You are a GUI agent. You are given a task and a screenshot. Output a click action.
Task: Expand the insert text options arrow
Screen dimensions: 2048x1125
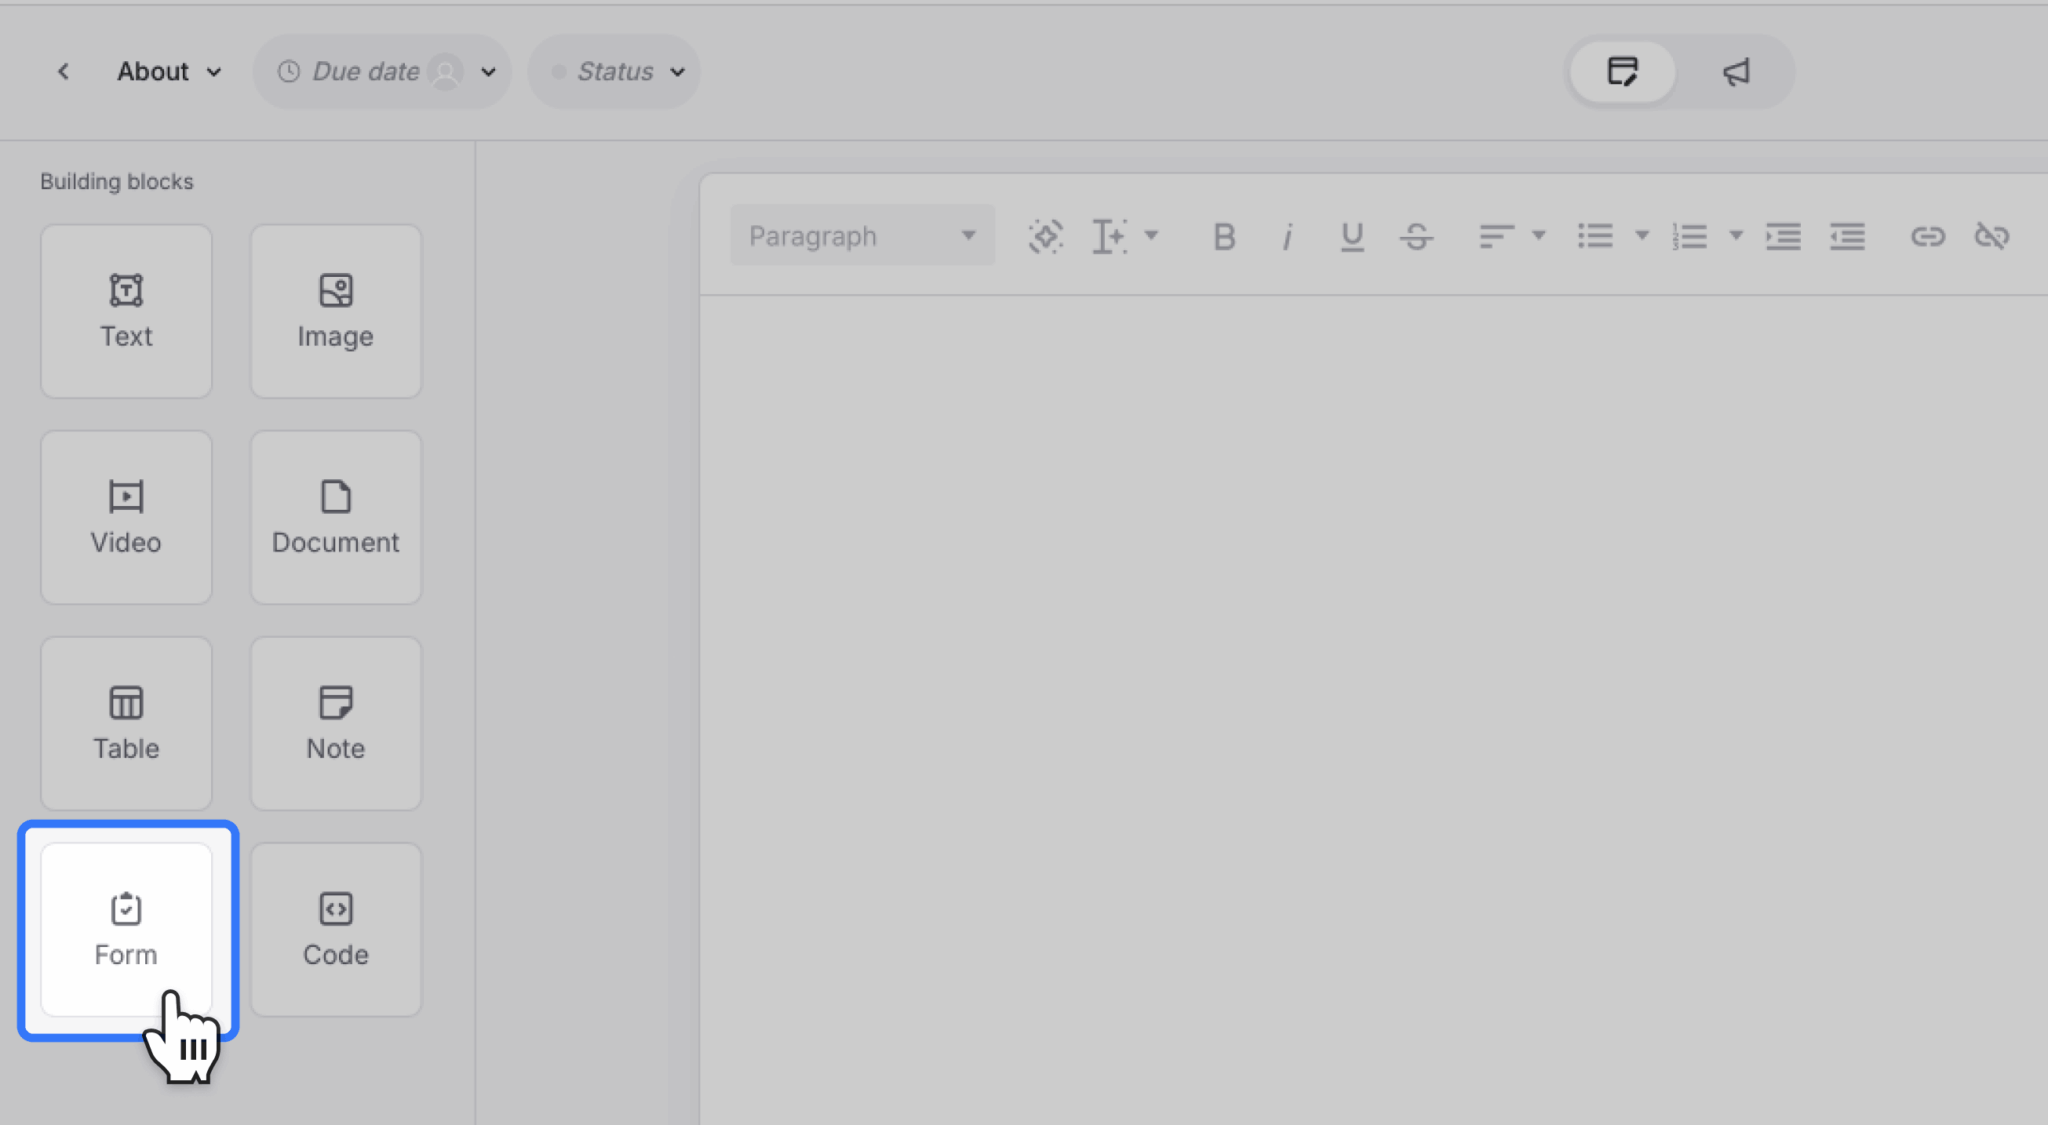click(1151, 236)
